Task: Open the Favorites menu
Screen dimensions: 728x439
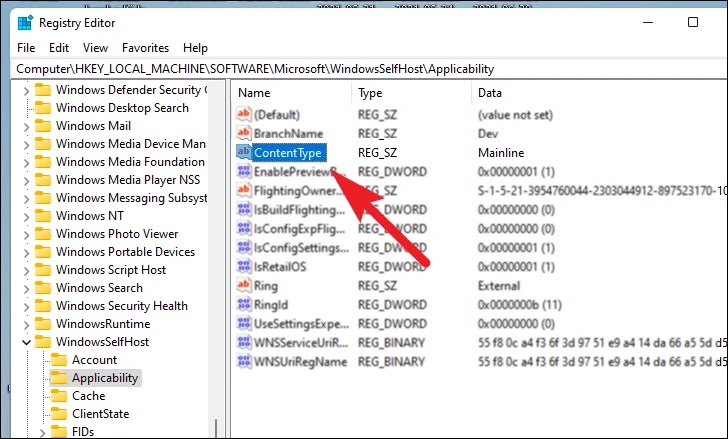Action: pos(145,48)
